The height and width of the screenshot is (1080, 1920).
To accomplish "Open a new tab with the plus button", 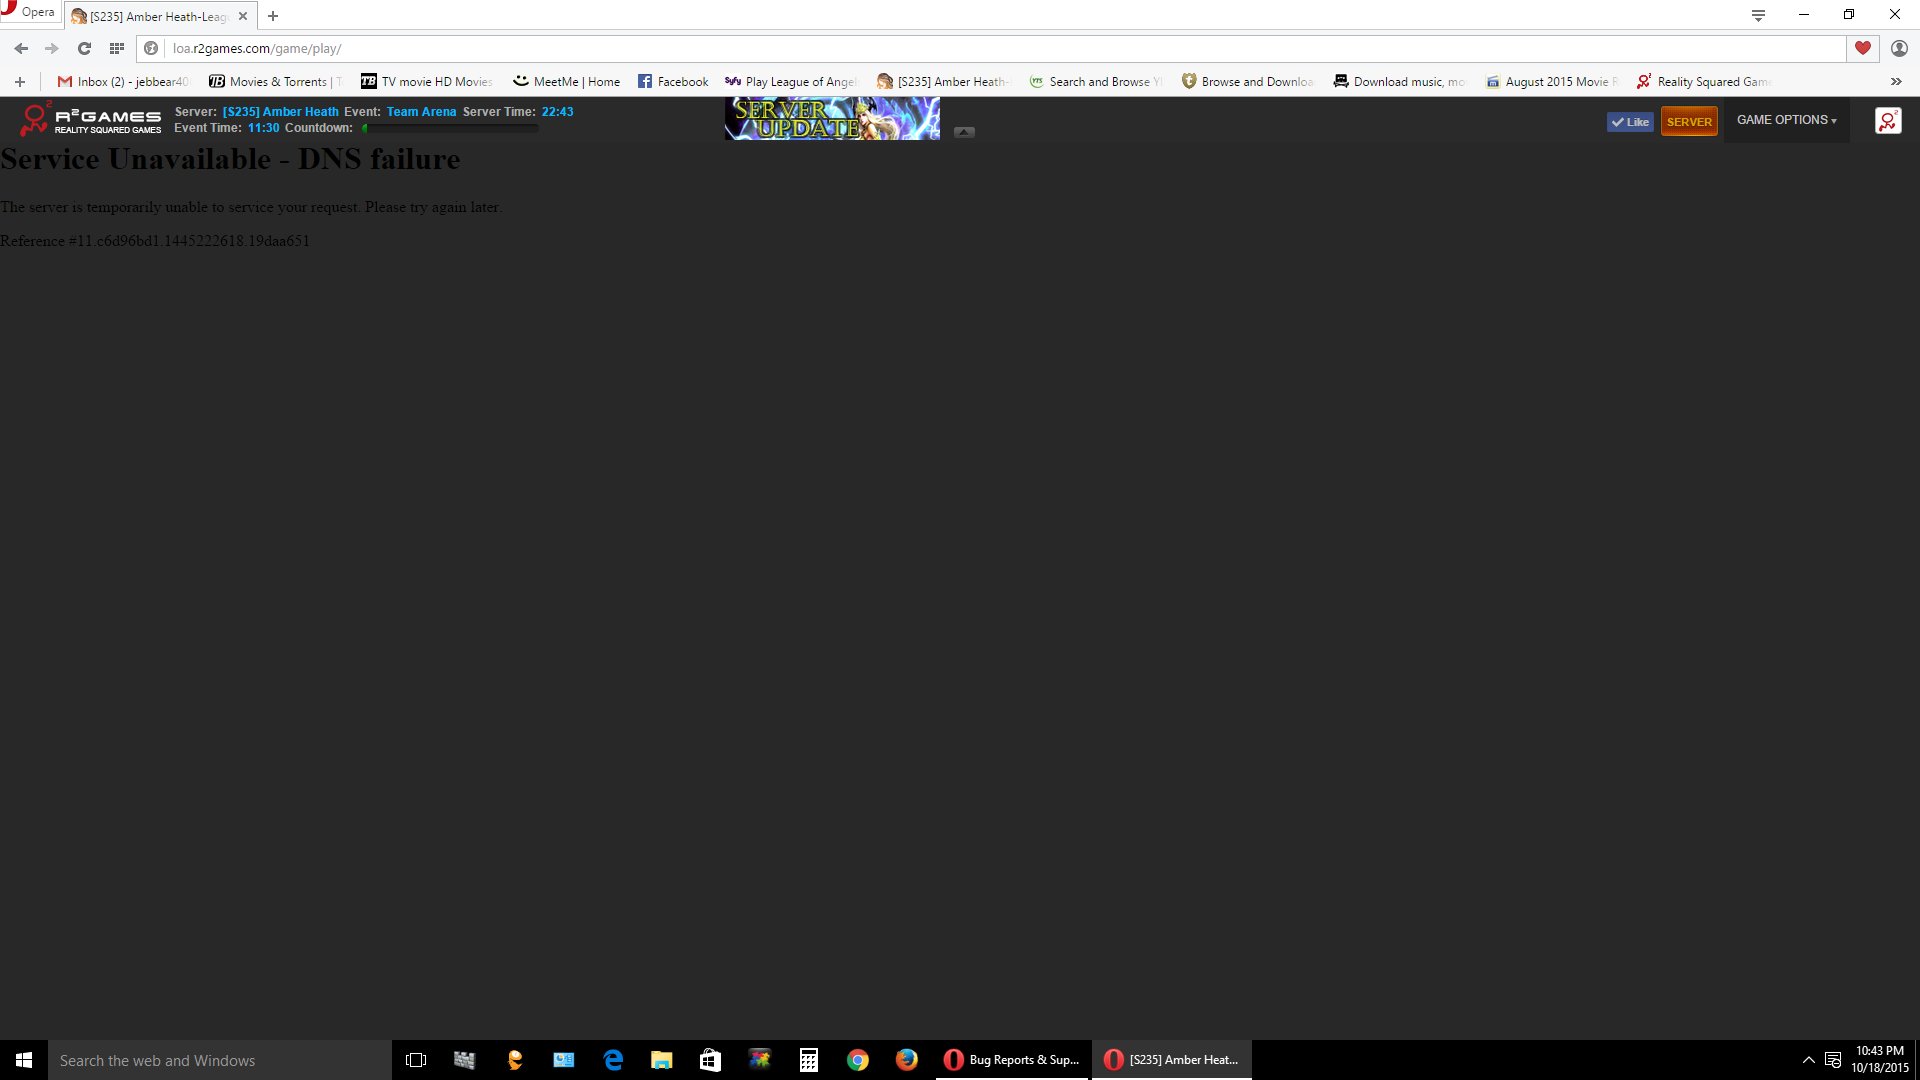I will (x=273, y=16).
